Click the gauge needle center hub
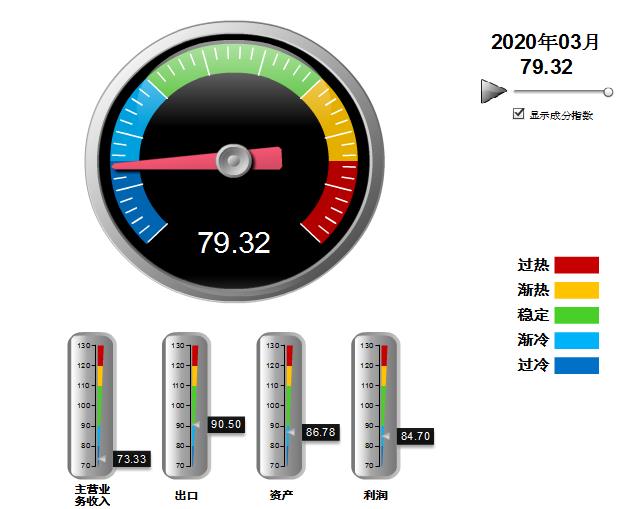The width and height of the screenshot is (637, 509). pos(234,158)
